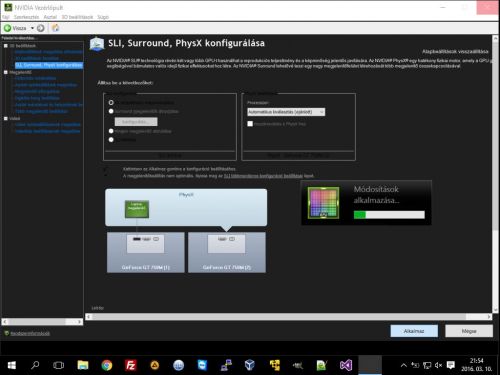This screenshot has height=375, width=500.
Task: Open Több megjelenítő beállítása in the tree
Action: (x=42, y=111)
